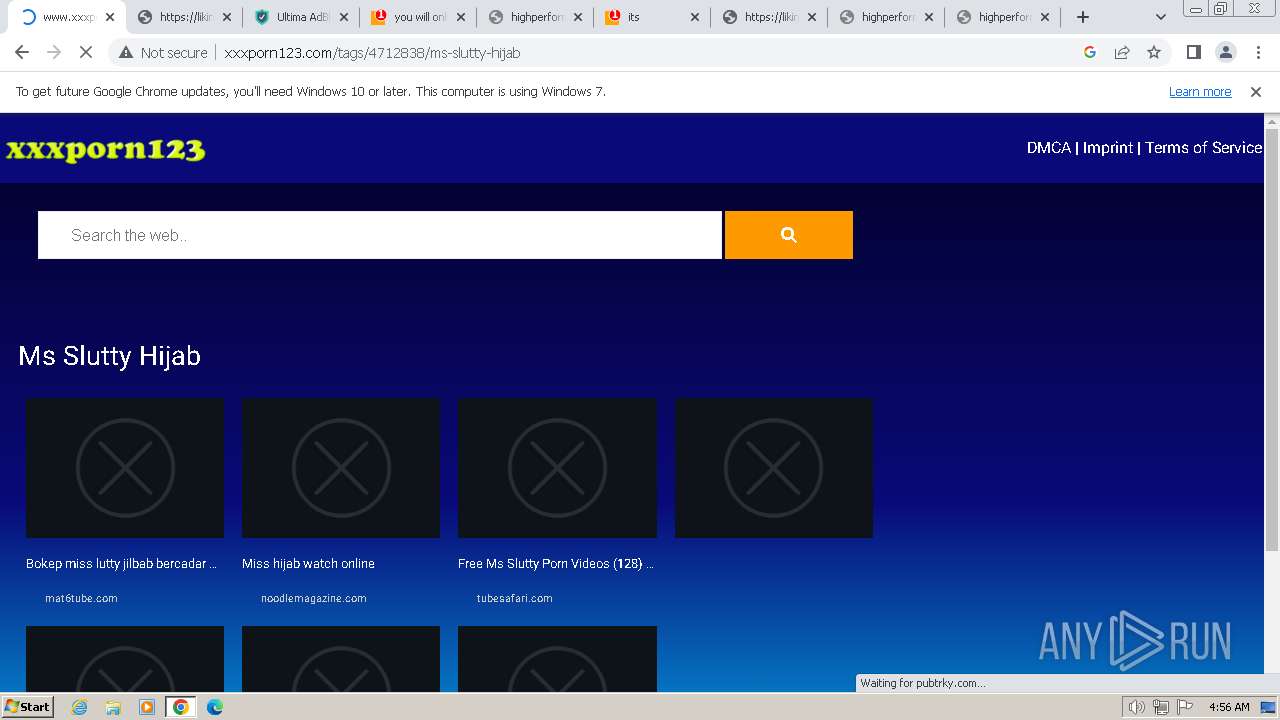Launch Internet Explorer from the taskbar

click(x=79, y=707)
